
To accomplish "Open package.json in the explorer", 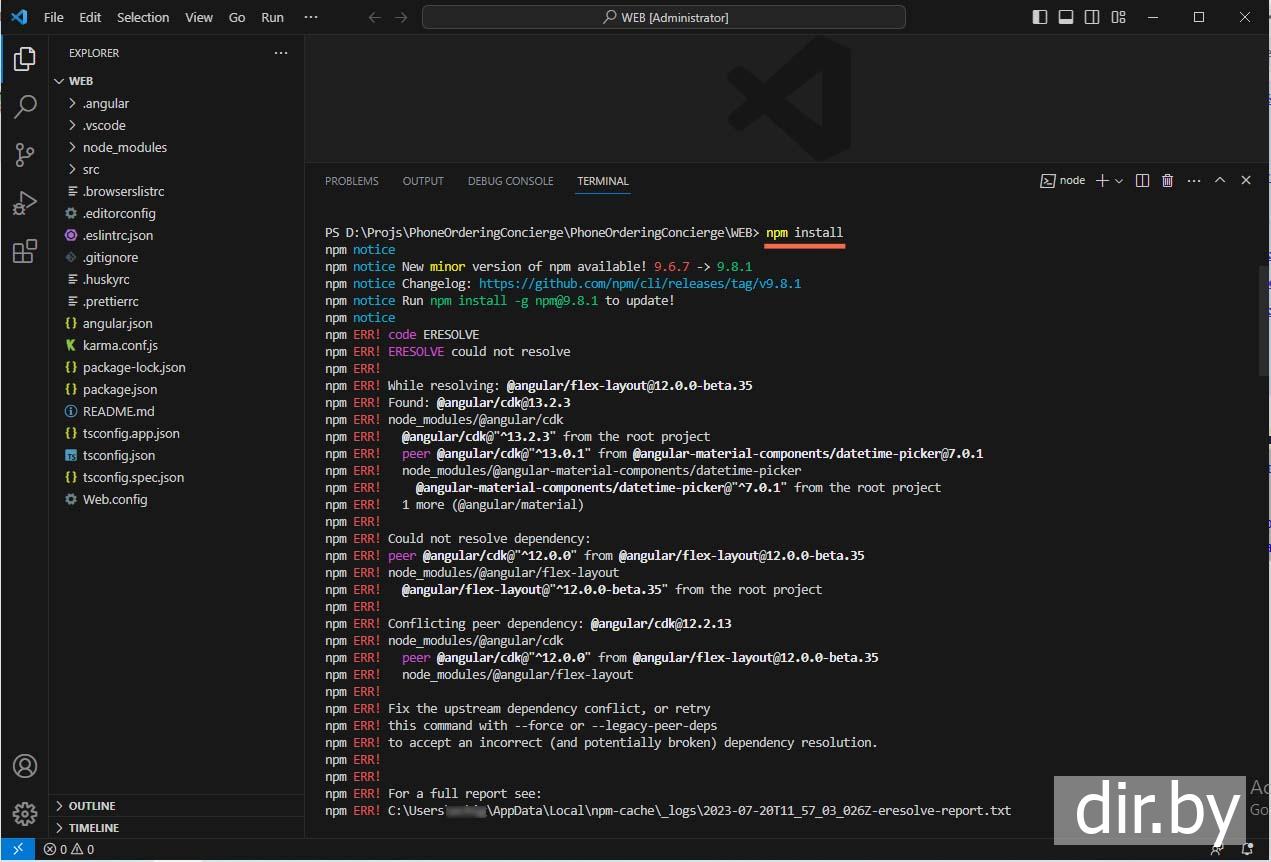I will pyautogui.click(x=120, y=389).
